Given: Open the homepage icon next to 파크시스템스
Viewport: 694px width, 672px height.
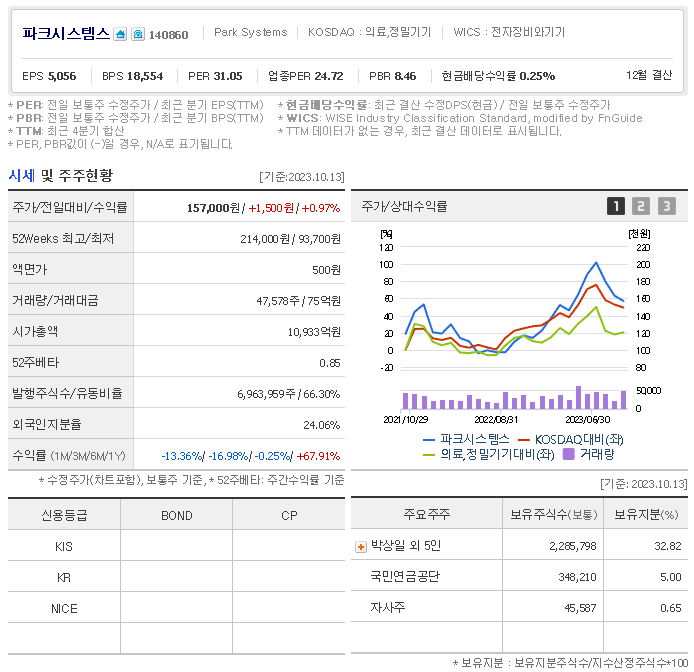Looking at the screenshot, I should (x=120, y=34).
